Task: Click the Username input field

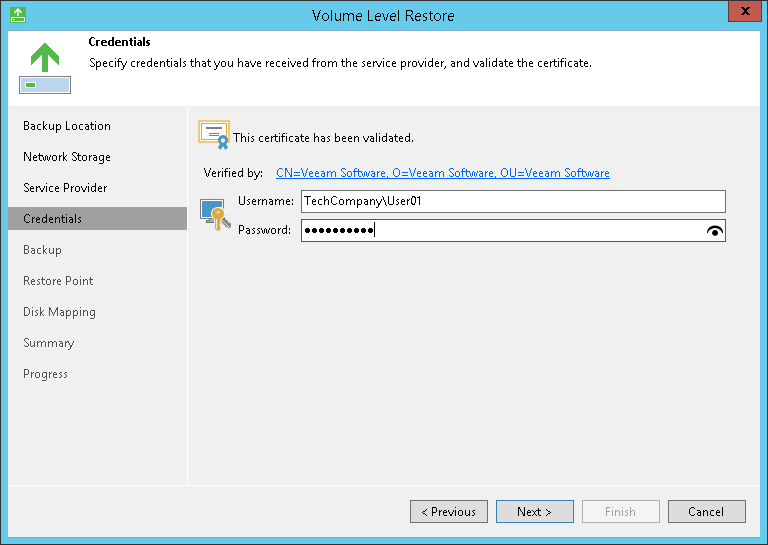Action: click(x=513, y=202)
